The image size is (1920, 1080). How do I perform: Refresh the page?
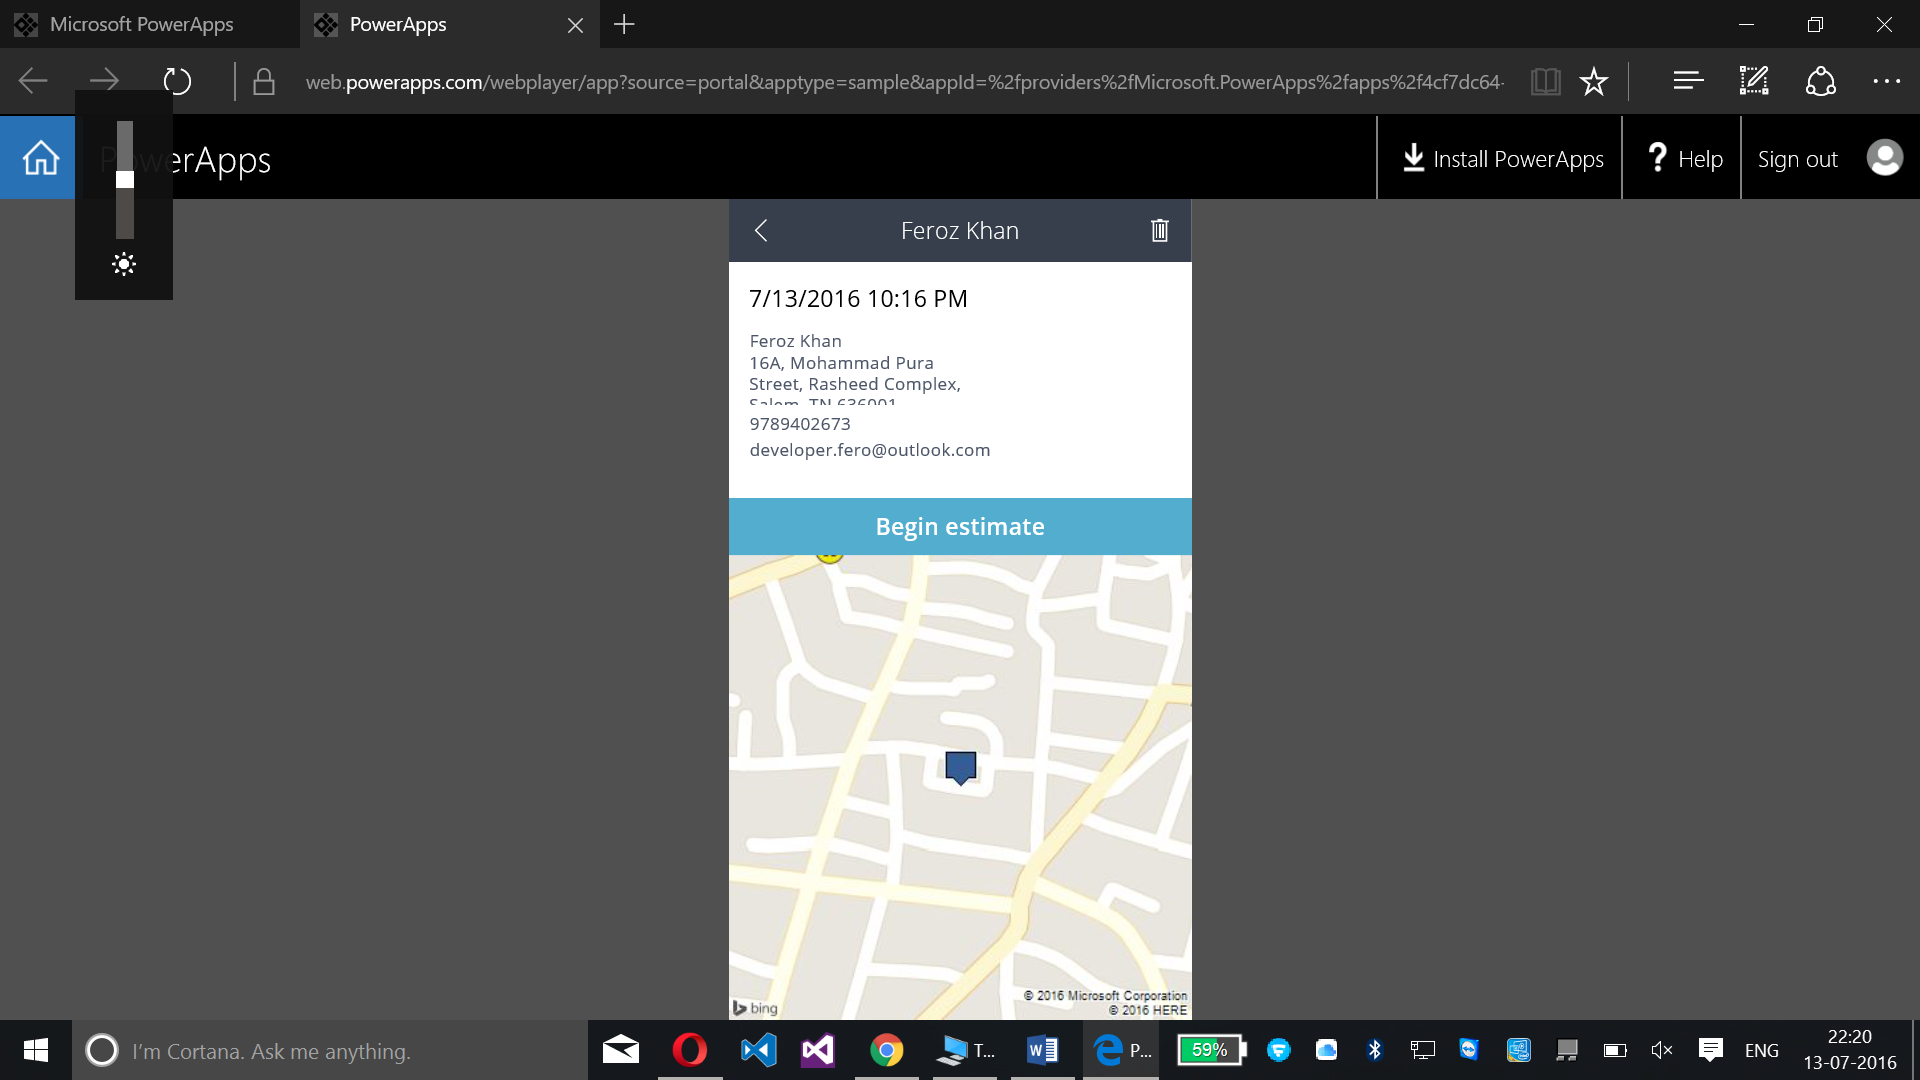[x=177, y=81]
